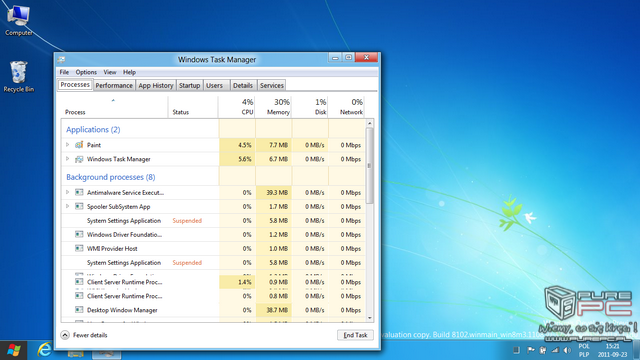The width and height of the screenshot is (640, 360).
Task: Open the volume speaker tray icon
Action: [x=567, y=350]
